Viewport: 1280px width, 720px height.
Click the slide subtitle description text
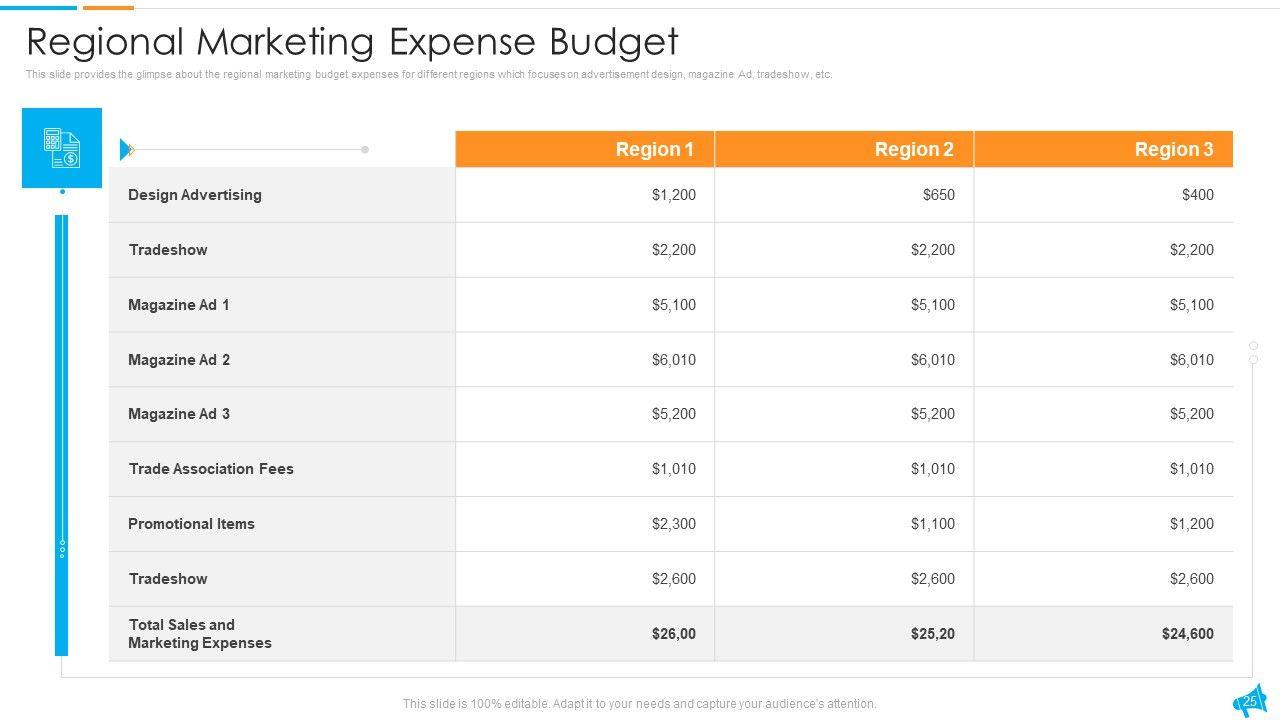point(429,75)
